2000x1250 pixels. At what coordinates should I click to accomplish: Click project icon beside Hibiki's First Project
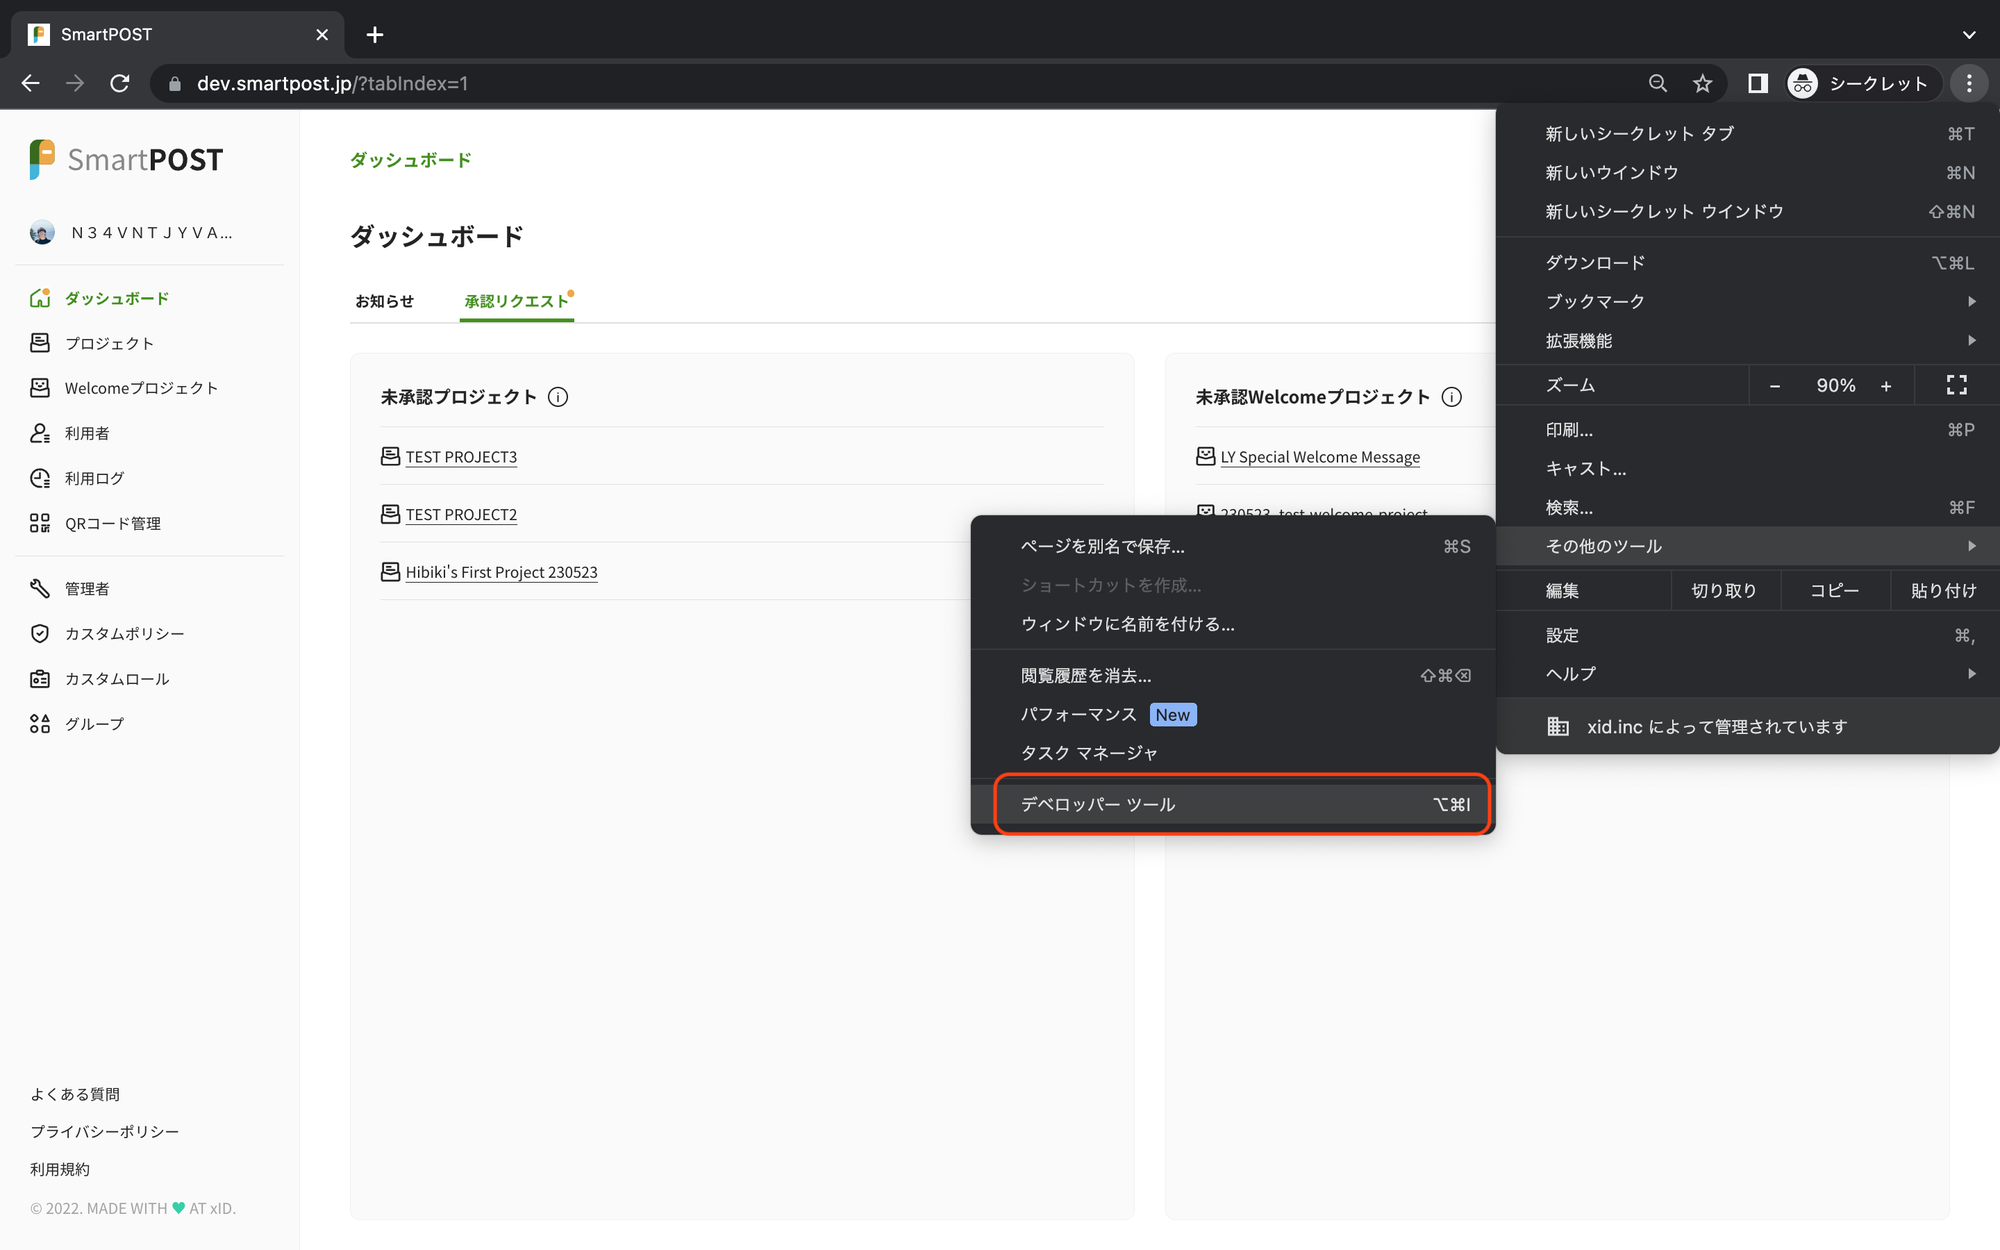[390, 571]
